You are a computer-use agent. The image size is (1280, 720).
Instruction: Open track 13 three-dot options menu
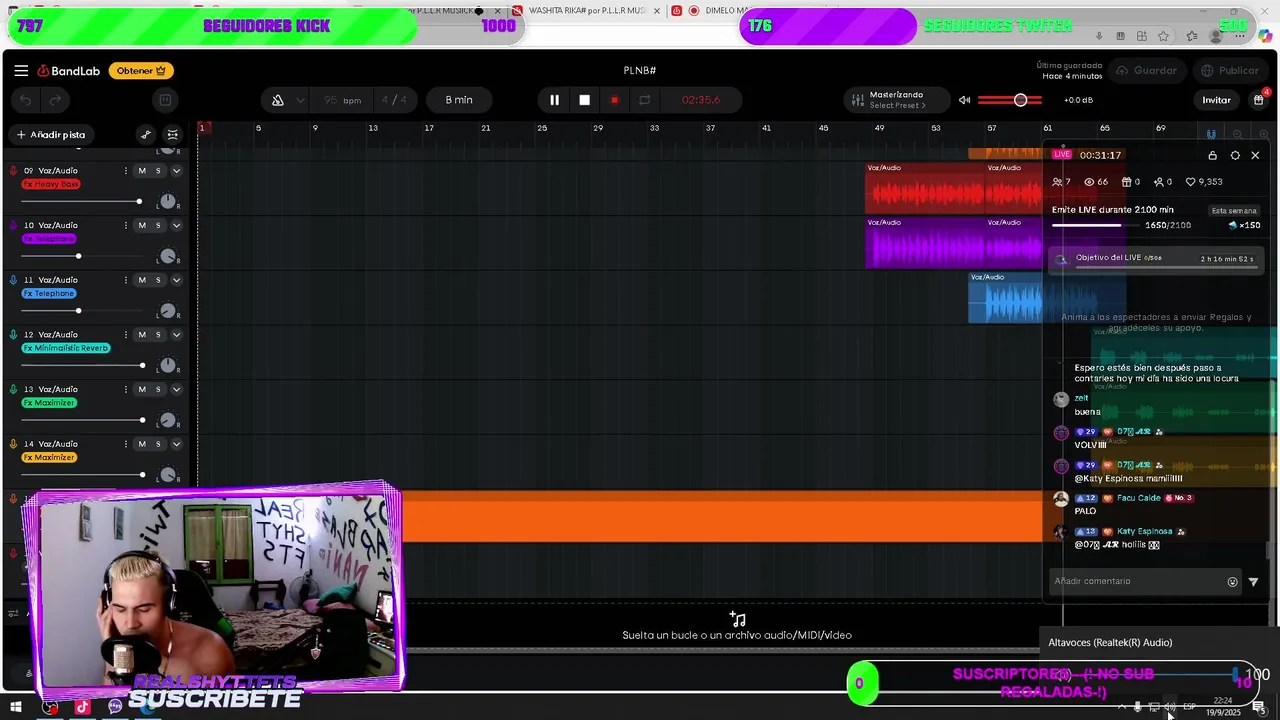tap(125, 390)
